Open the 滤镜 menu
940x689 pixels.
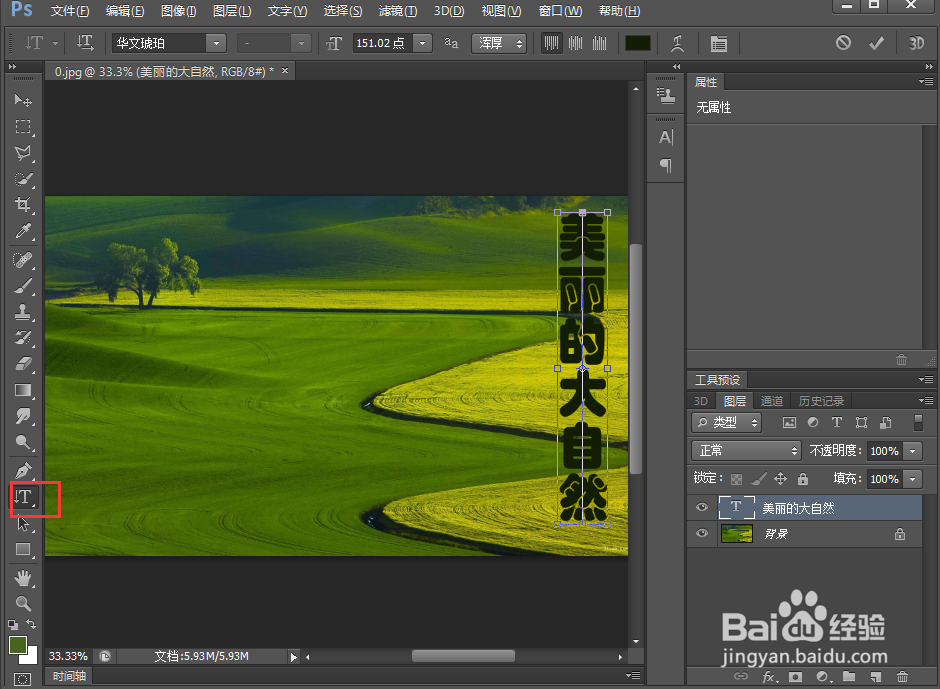(x=398, y=11)
